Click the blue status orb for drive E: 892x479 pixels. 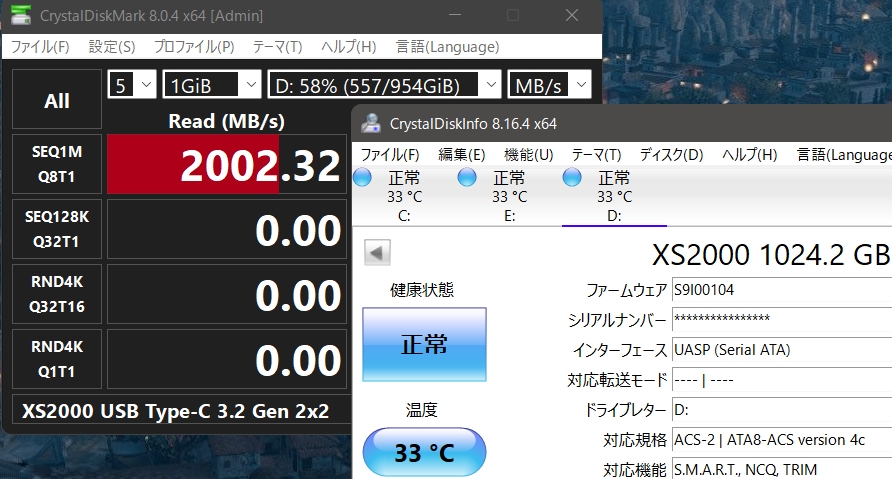coord(467,177)
